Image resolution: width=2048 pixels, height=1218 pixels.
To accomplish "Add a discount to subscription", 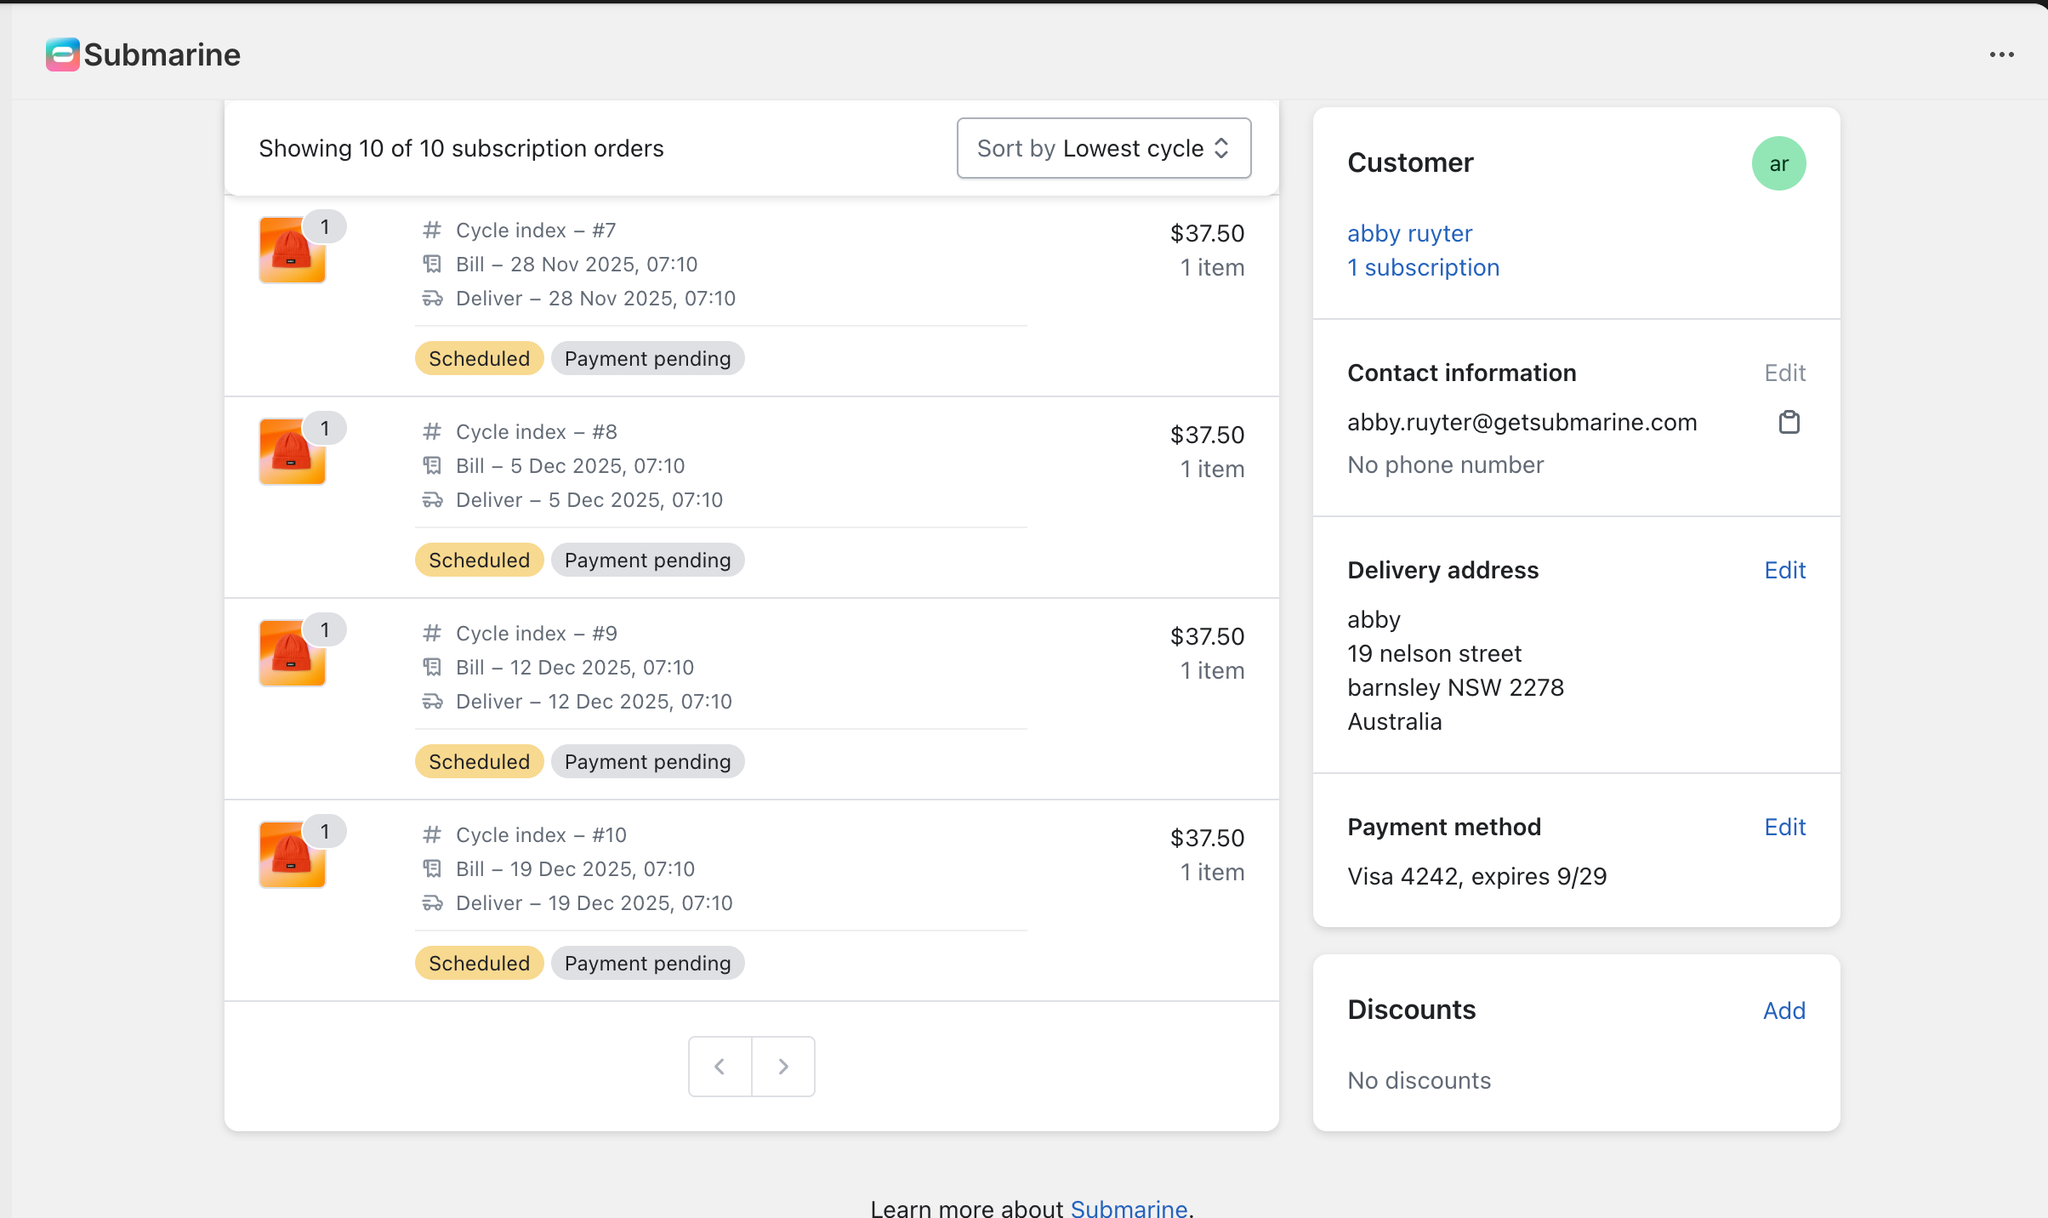I will 1783,1011.
